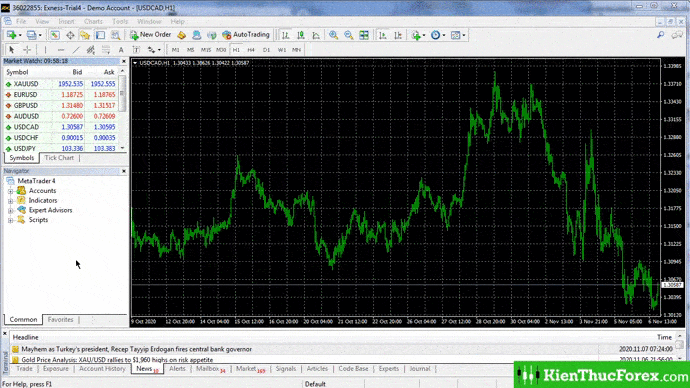Open the Indicators list icon
The image size is (690, 388).
[416, 35]
